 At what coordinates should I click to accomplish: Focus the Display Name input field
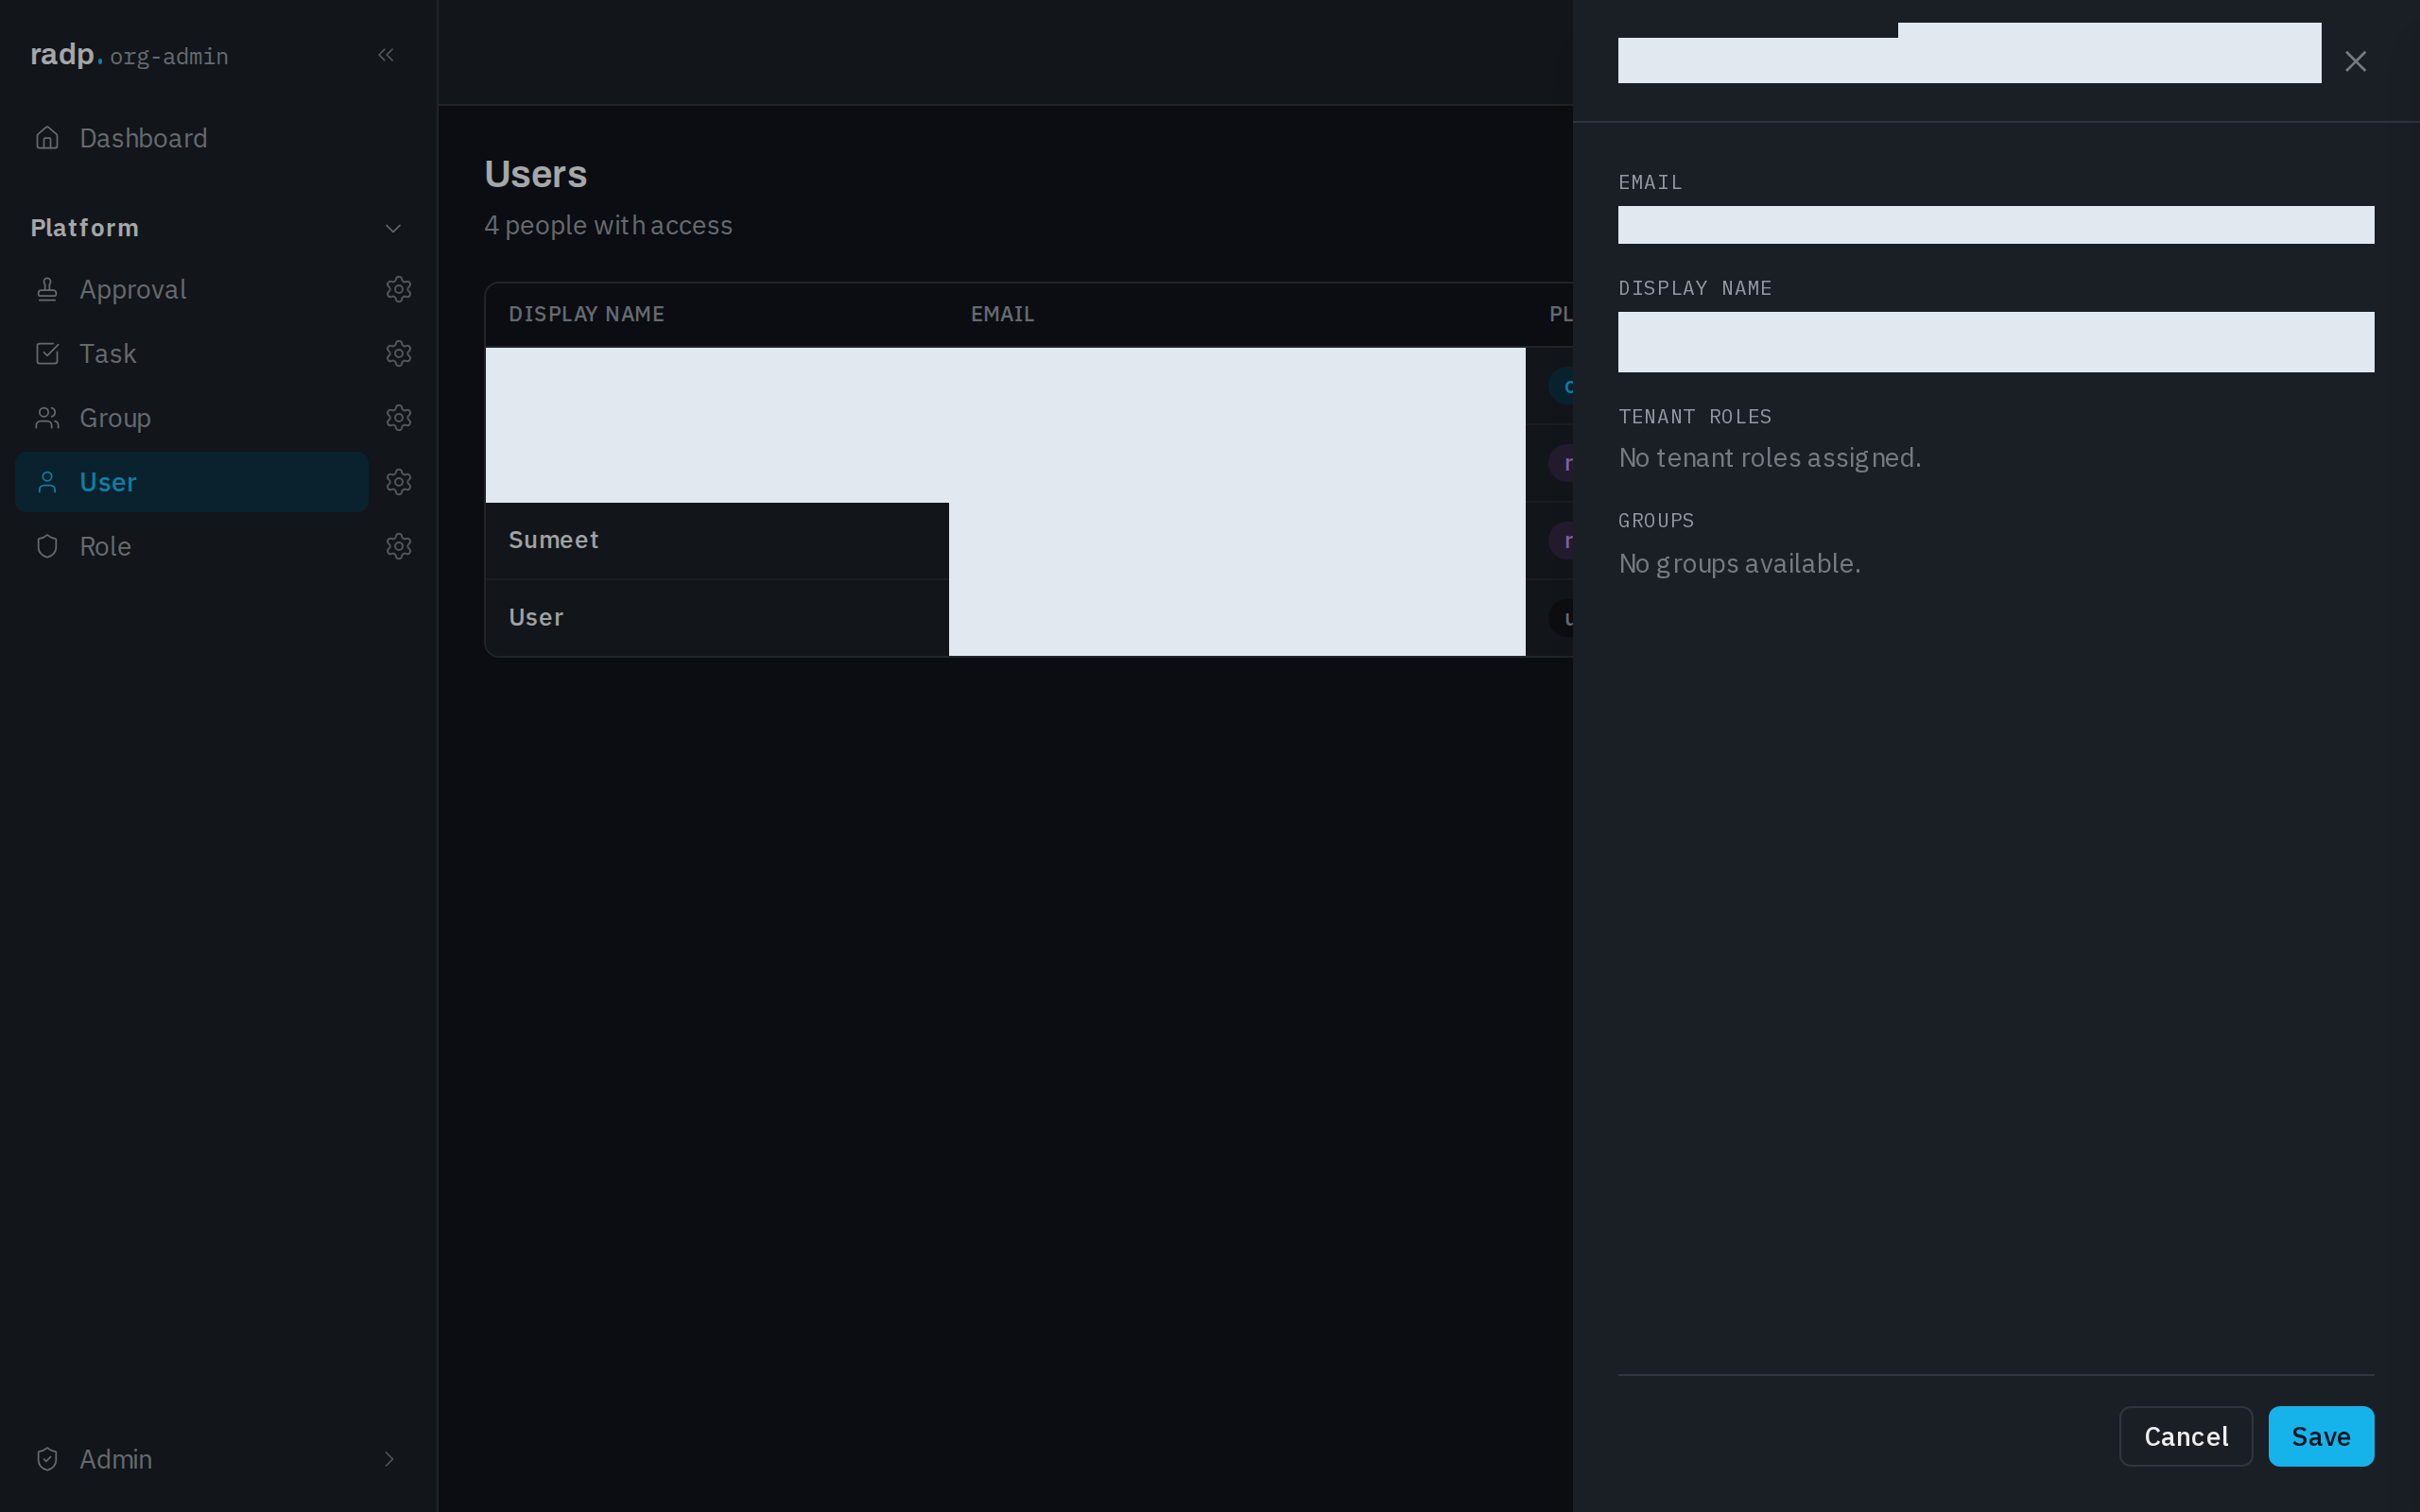(1995, 342)
